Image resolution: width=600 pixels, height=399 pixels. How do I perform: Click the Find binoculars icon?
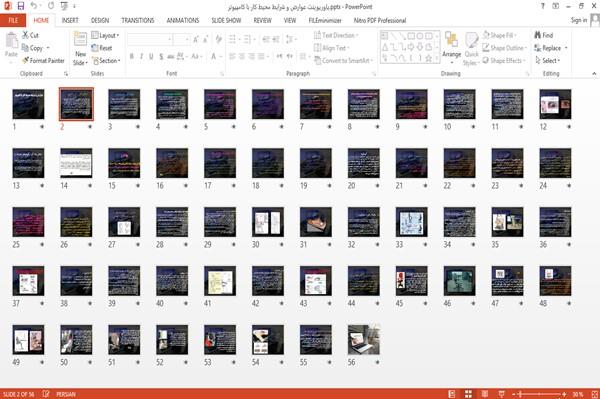coord(538,35)
